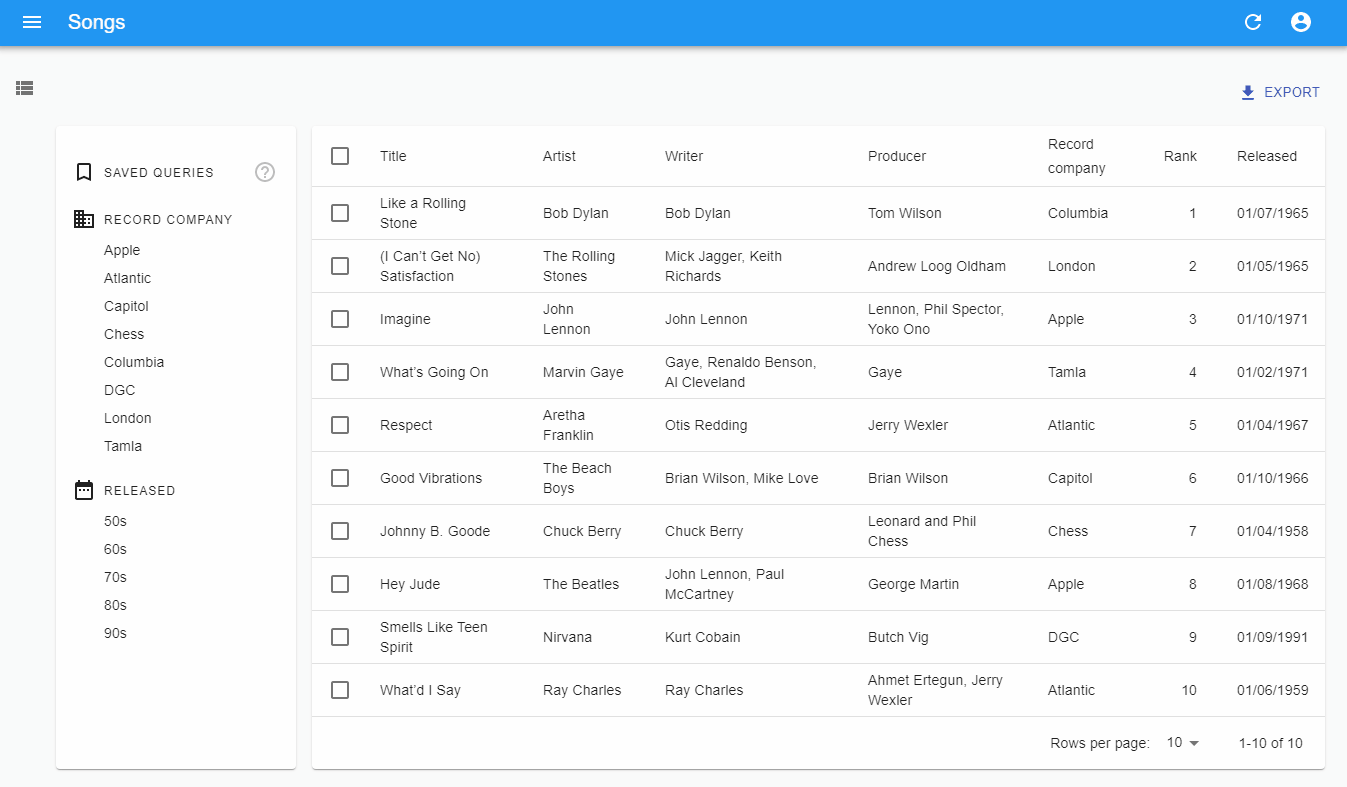Image resolution: width=1347 pixels, height=787 pixels.
Task: Select the 90s released filter
Action: [x=113, y=632]
